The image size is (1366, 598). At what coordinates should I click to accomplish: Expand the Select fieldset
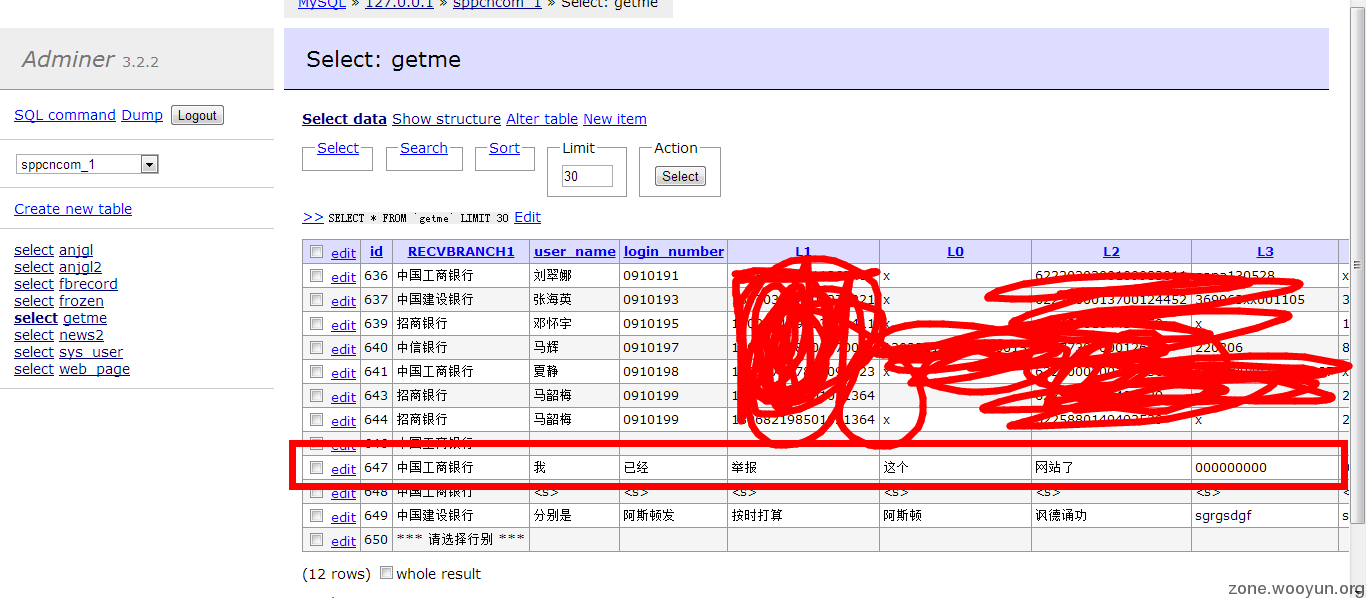(x=337, y=148)
